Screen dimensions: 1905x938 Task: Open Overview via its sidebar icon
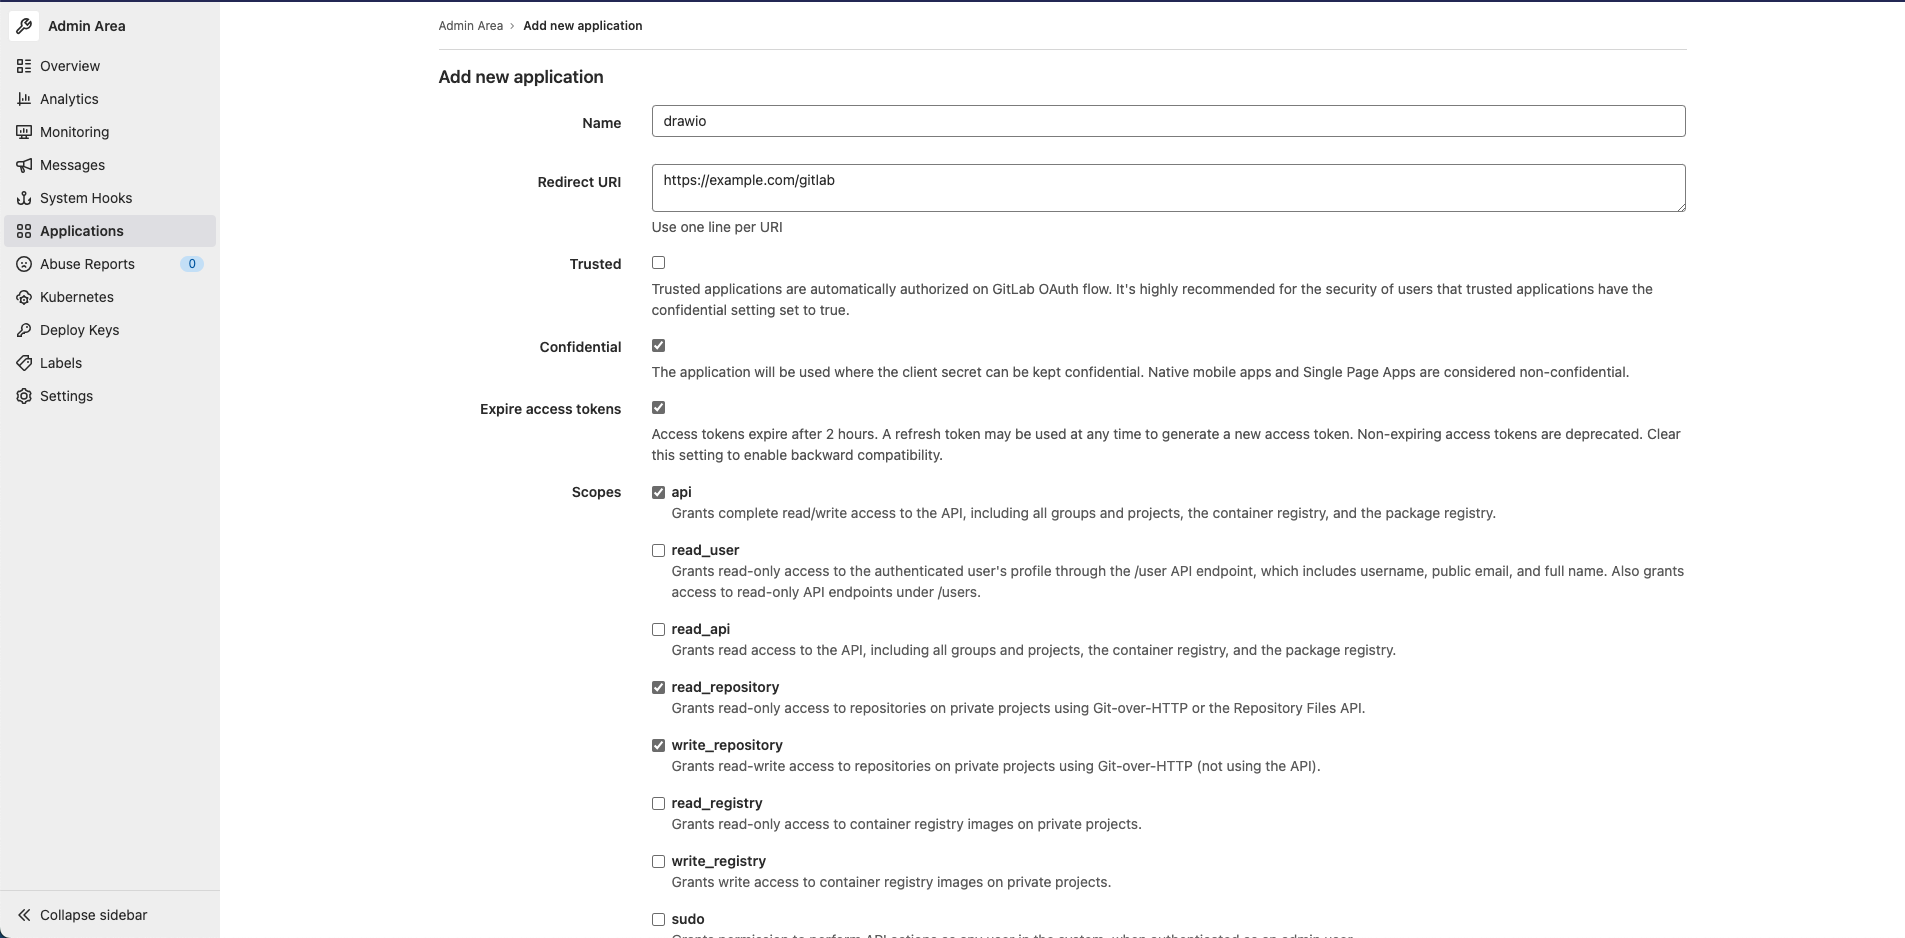24,66
